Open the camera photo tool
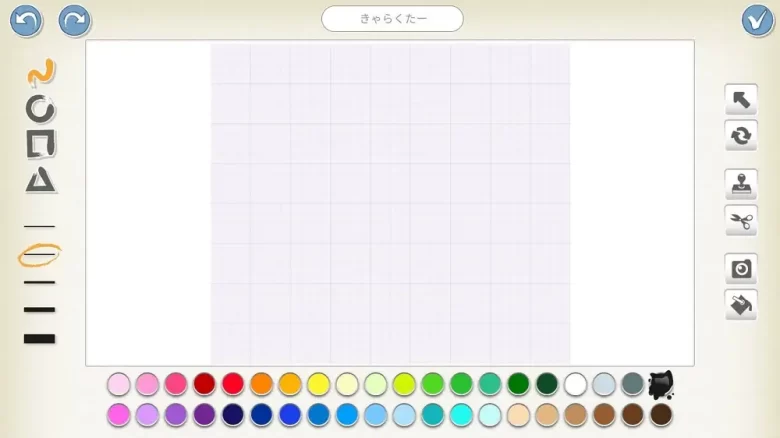Image resolution: width=780 pixels, height=438 pixels. tap(741, 269)
